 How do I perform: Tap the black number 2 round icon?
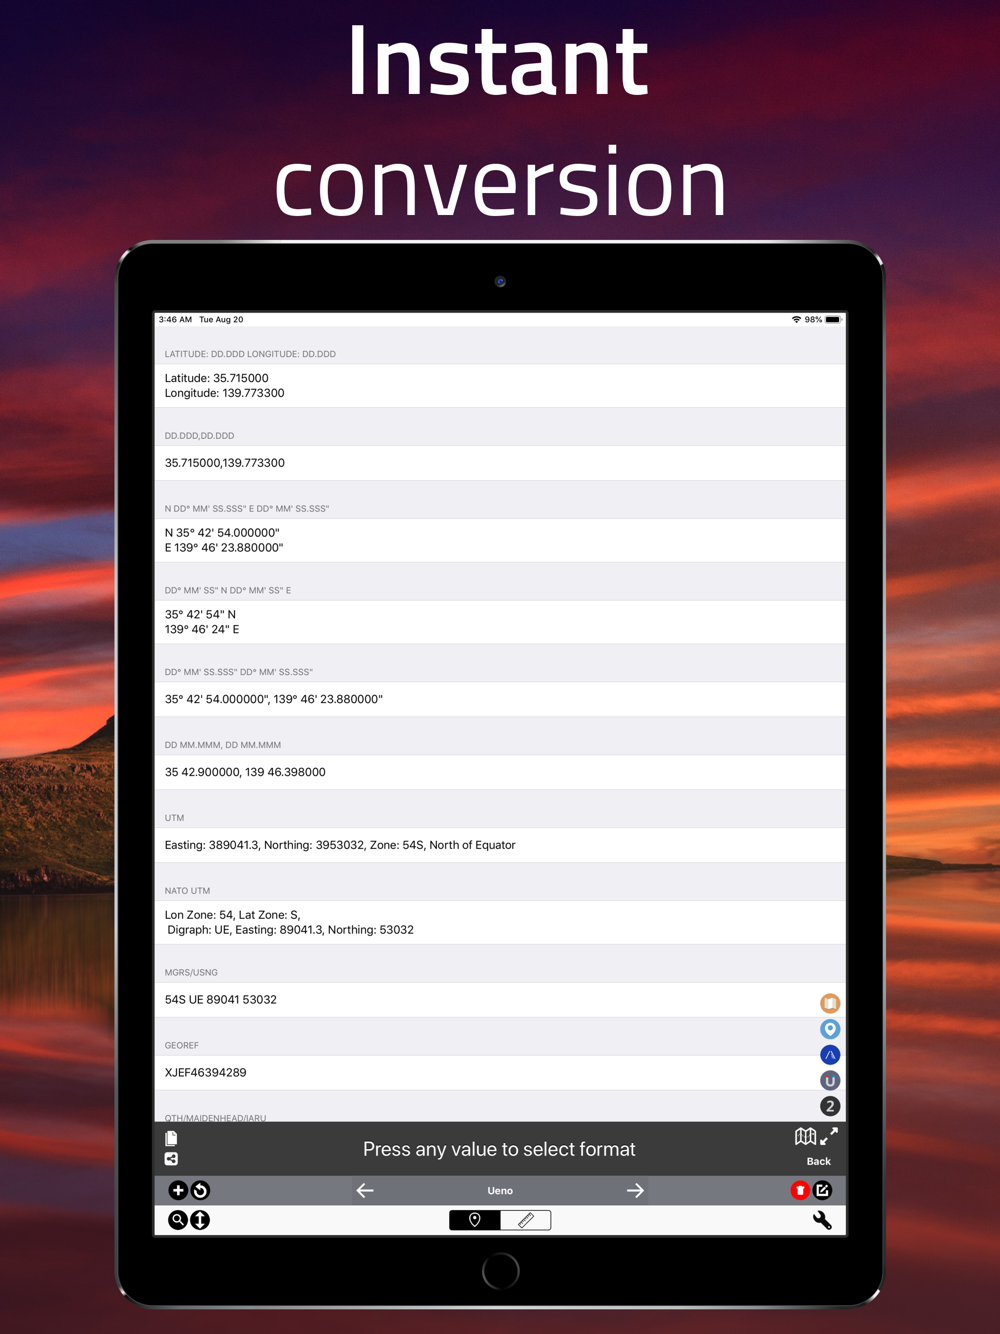[830, 1106]
